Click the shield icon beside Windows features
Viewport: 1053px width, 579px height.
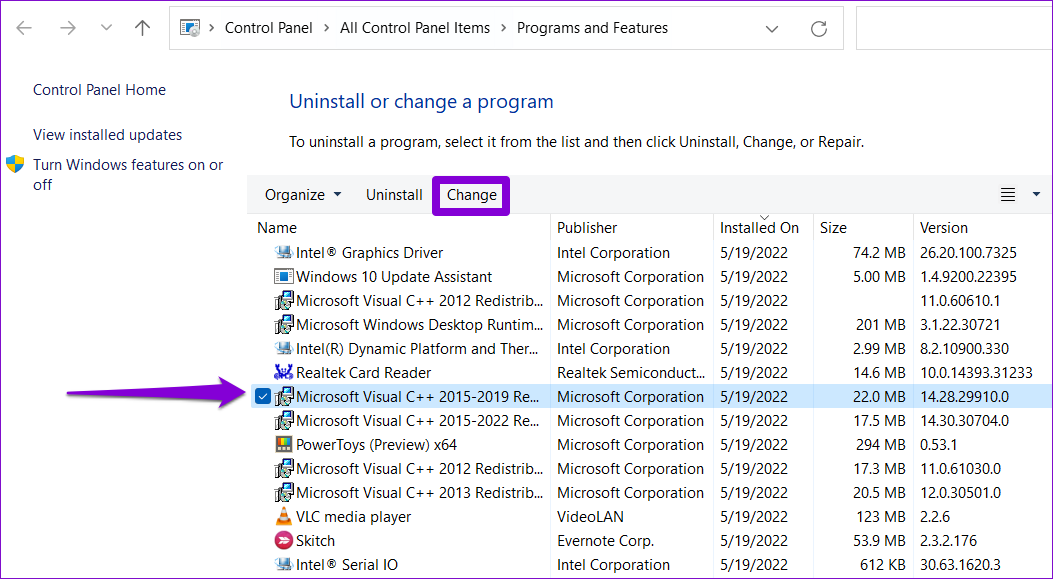(15, 165)
